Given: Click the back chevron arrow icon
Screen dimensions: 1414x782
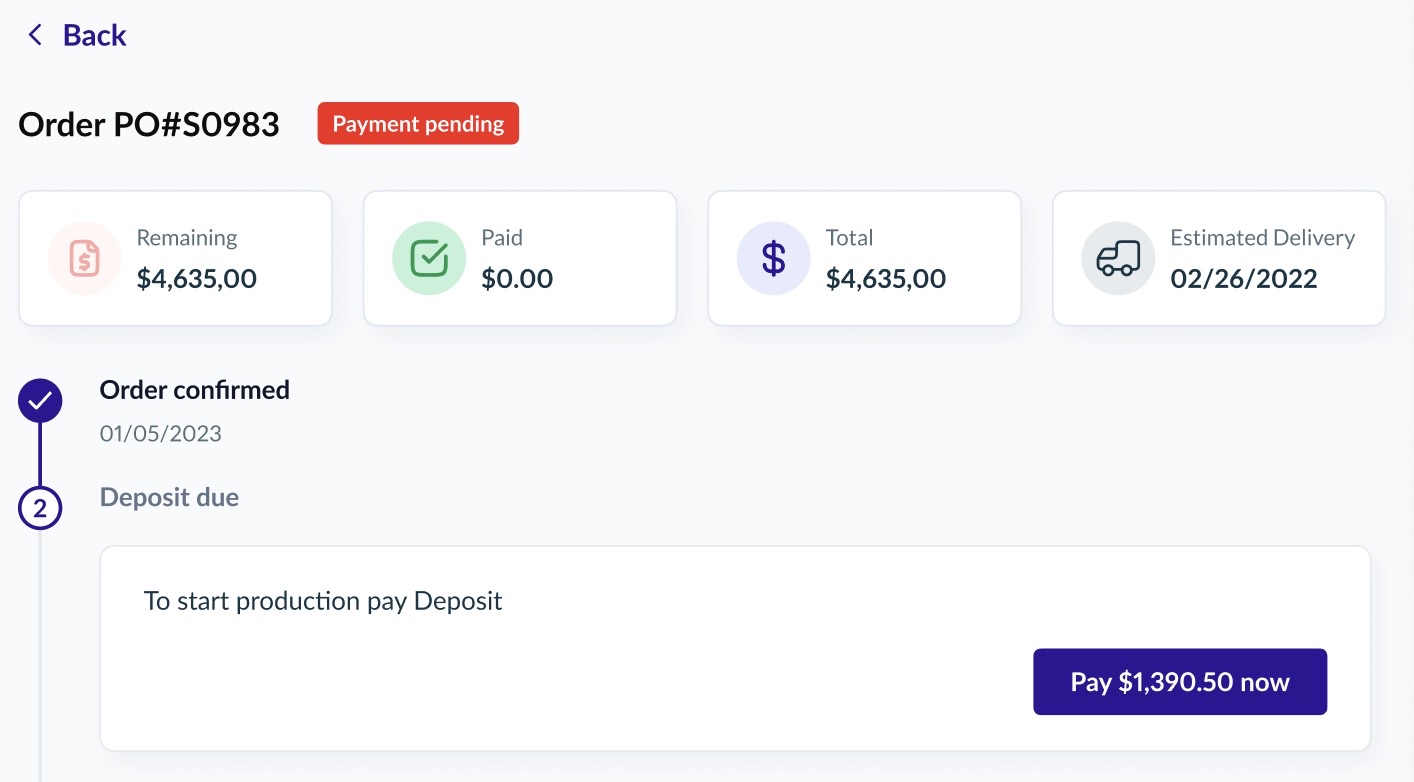Looking at the screenshot, I should (35, 34).
